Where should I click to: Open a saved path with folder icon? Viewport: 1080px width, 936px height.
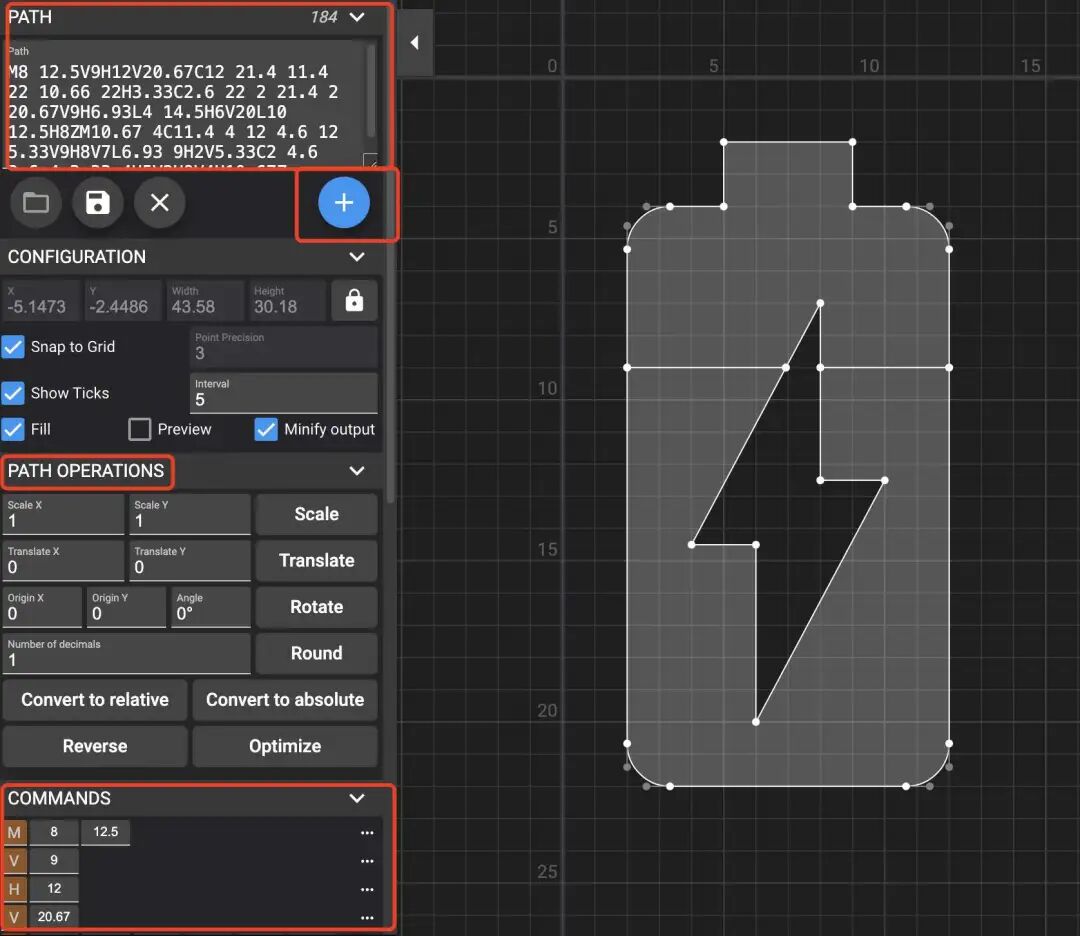36,202
